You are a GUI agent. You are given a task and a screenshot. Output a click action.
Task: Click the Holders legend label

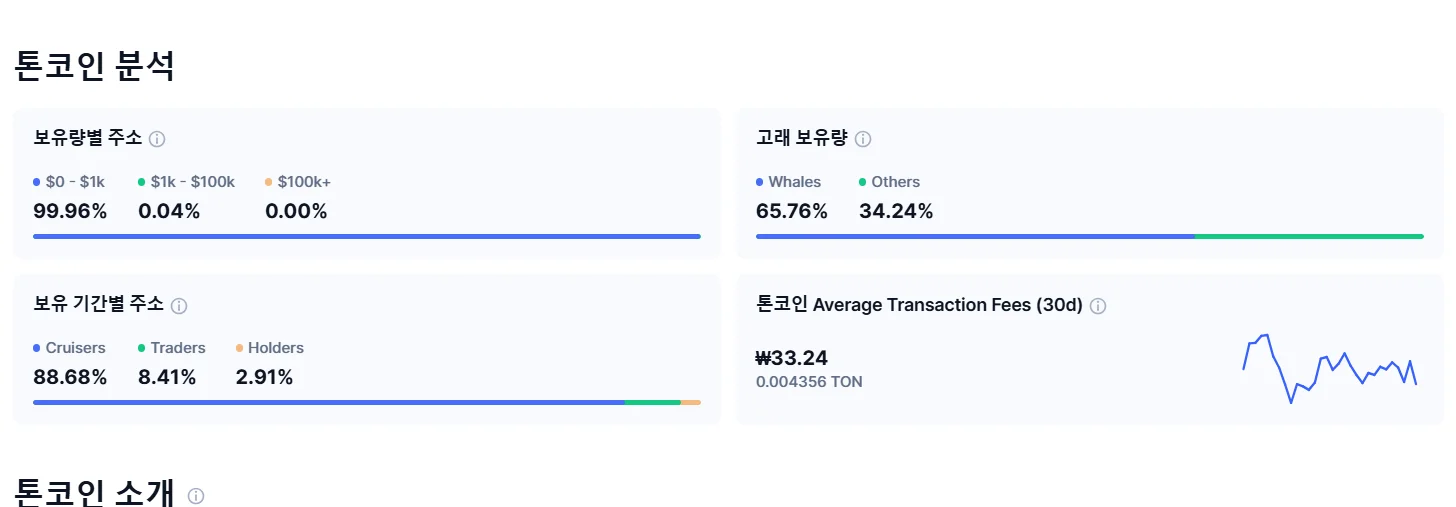point(275,348)
